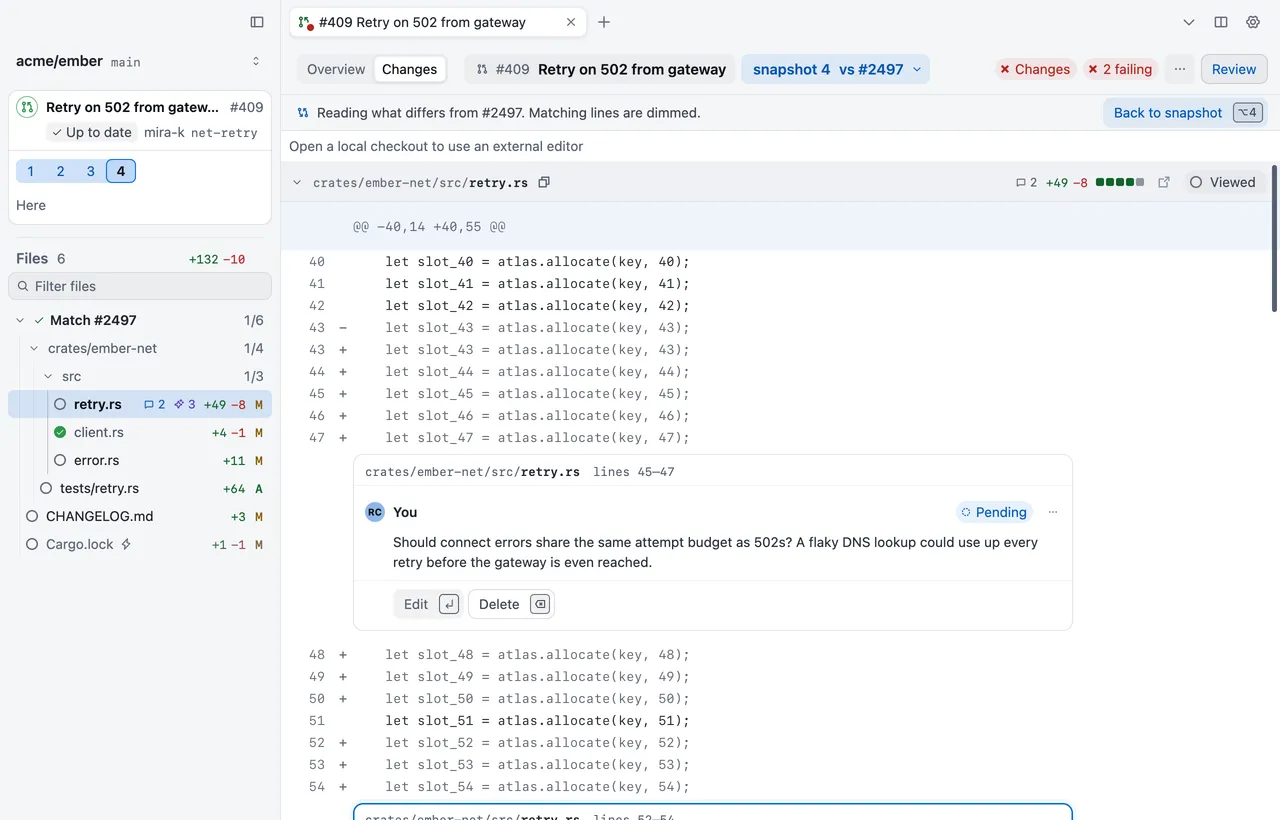Collapse the src folder

[48, 376]
